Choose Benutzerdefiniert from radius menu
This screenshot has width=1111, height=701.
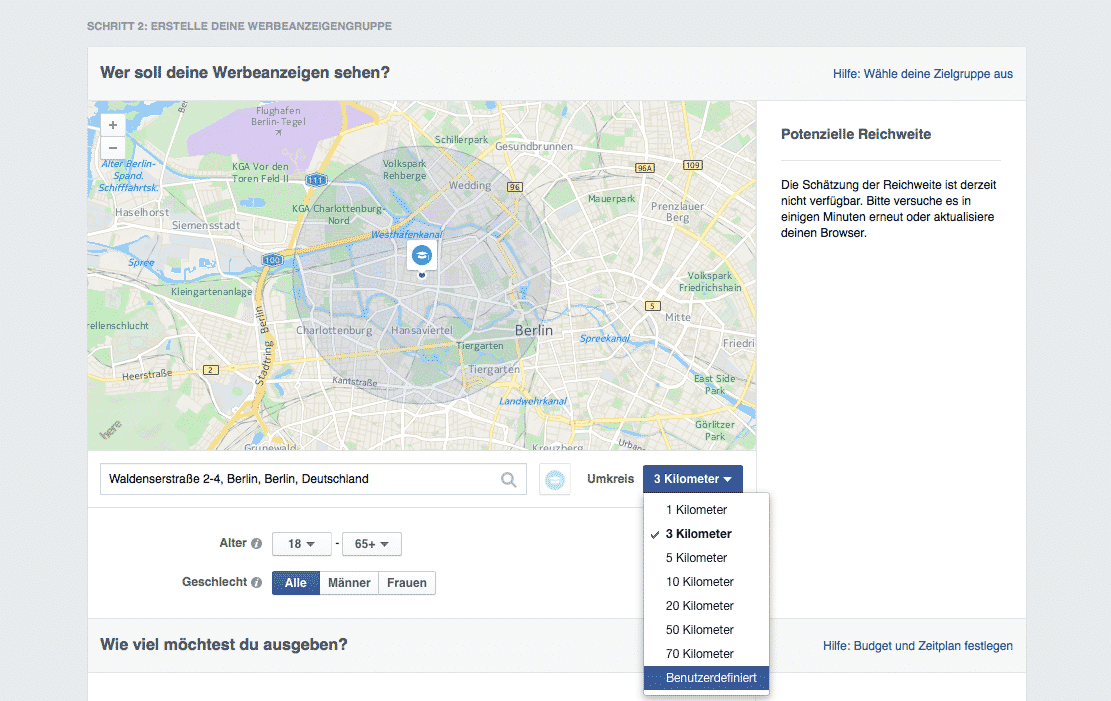pos(711,678)
